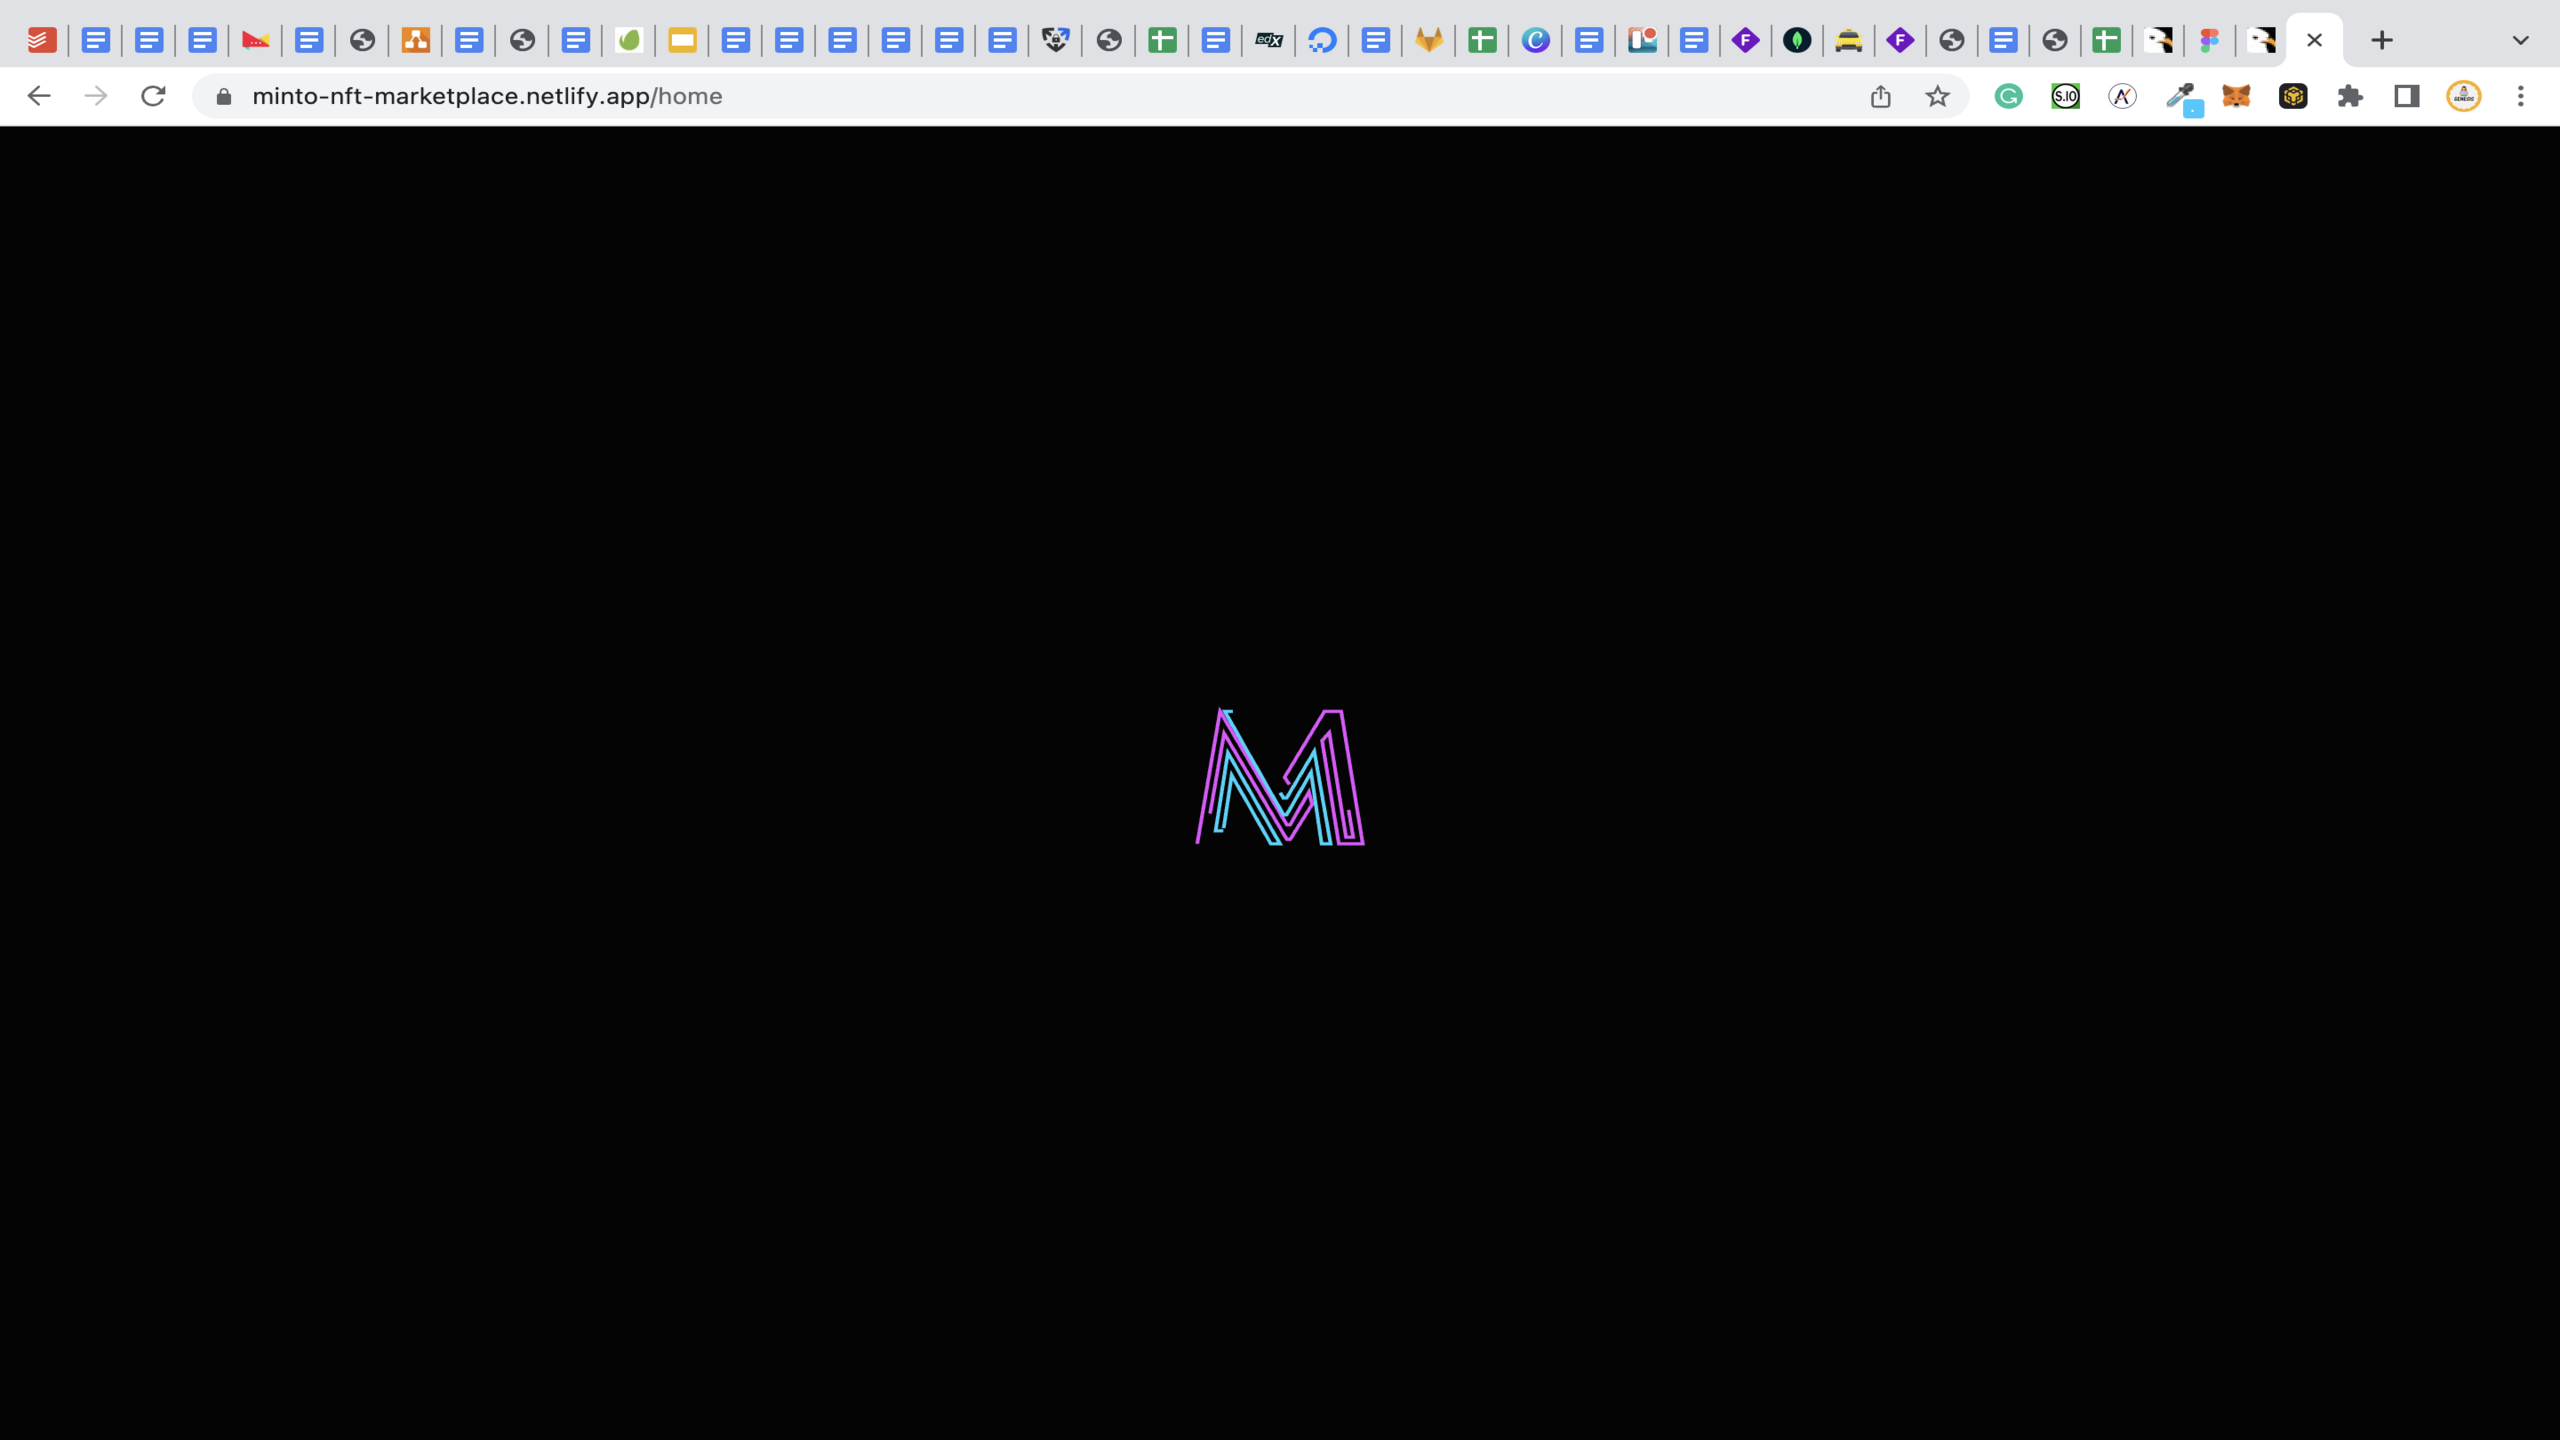Open the Extensions puzzle piece menu
Image resolution: width=2560 pixels, height=1440 pixels.
click(x=2350, y=96)
